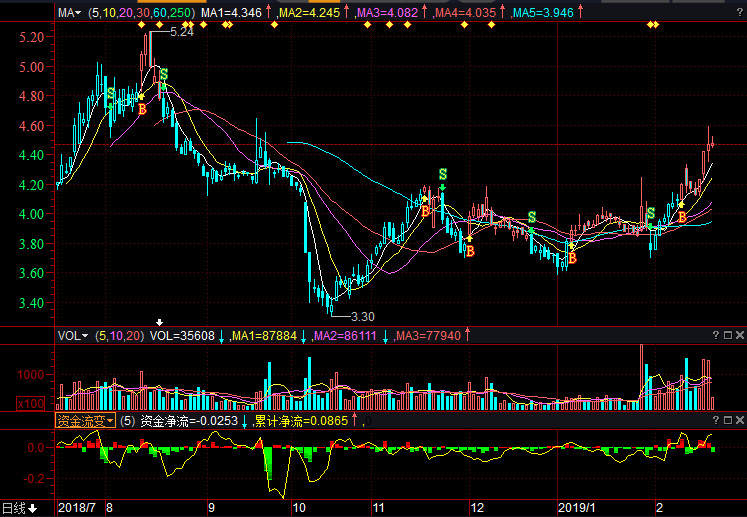Close the 资金流变 indicator panel

739,422
